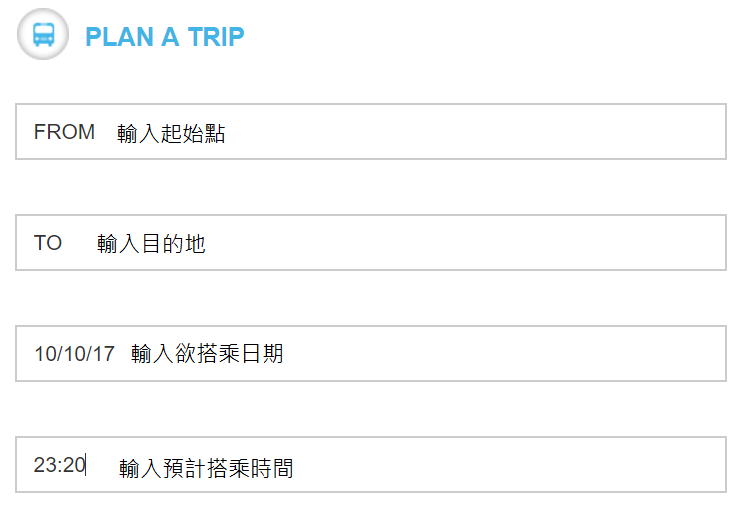This screenshot has width=749, height=511.
Task: Click the TO label text
Action: 48,243
